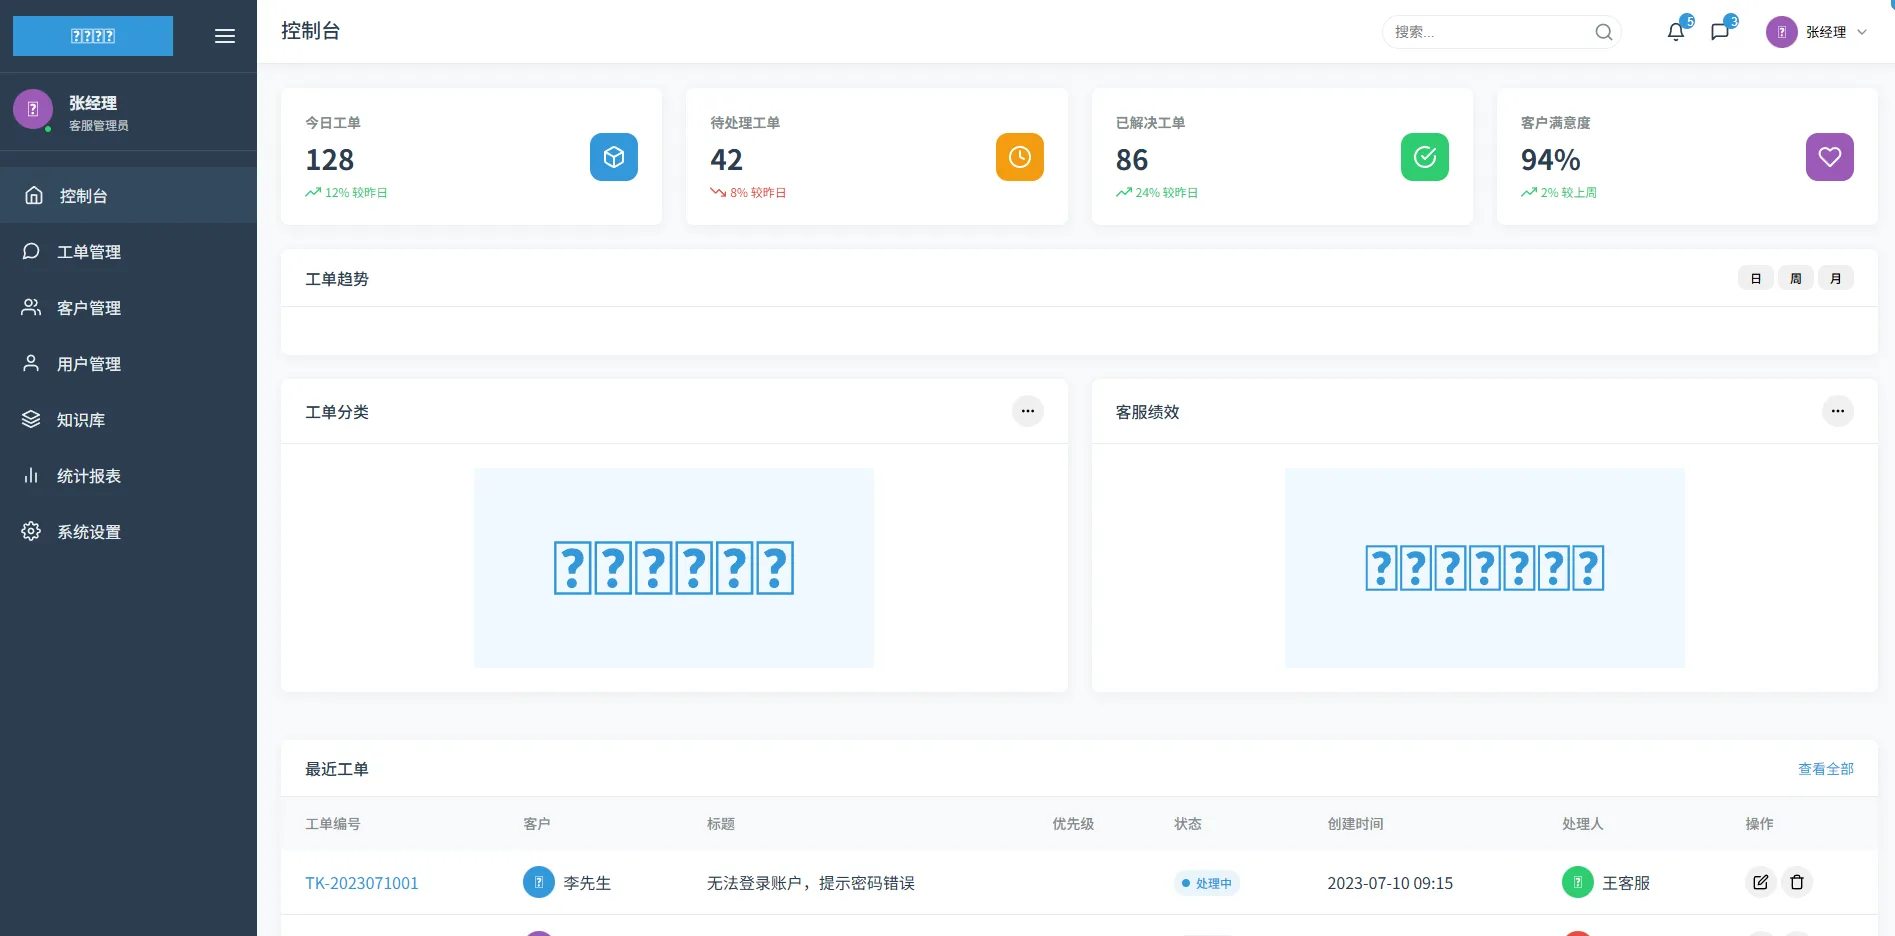Switch the 工单趋势 chart to 日
Screen dimensions: 1895x936
1756,278
